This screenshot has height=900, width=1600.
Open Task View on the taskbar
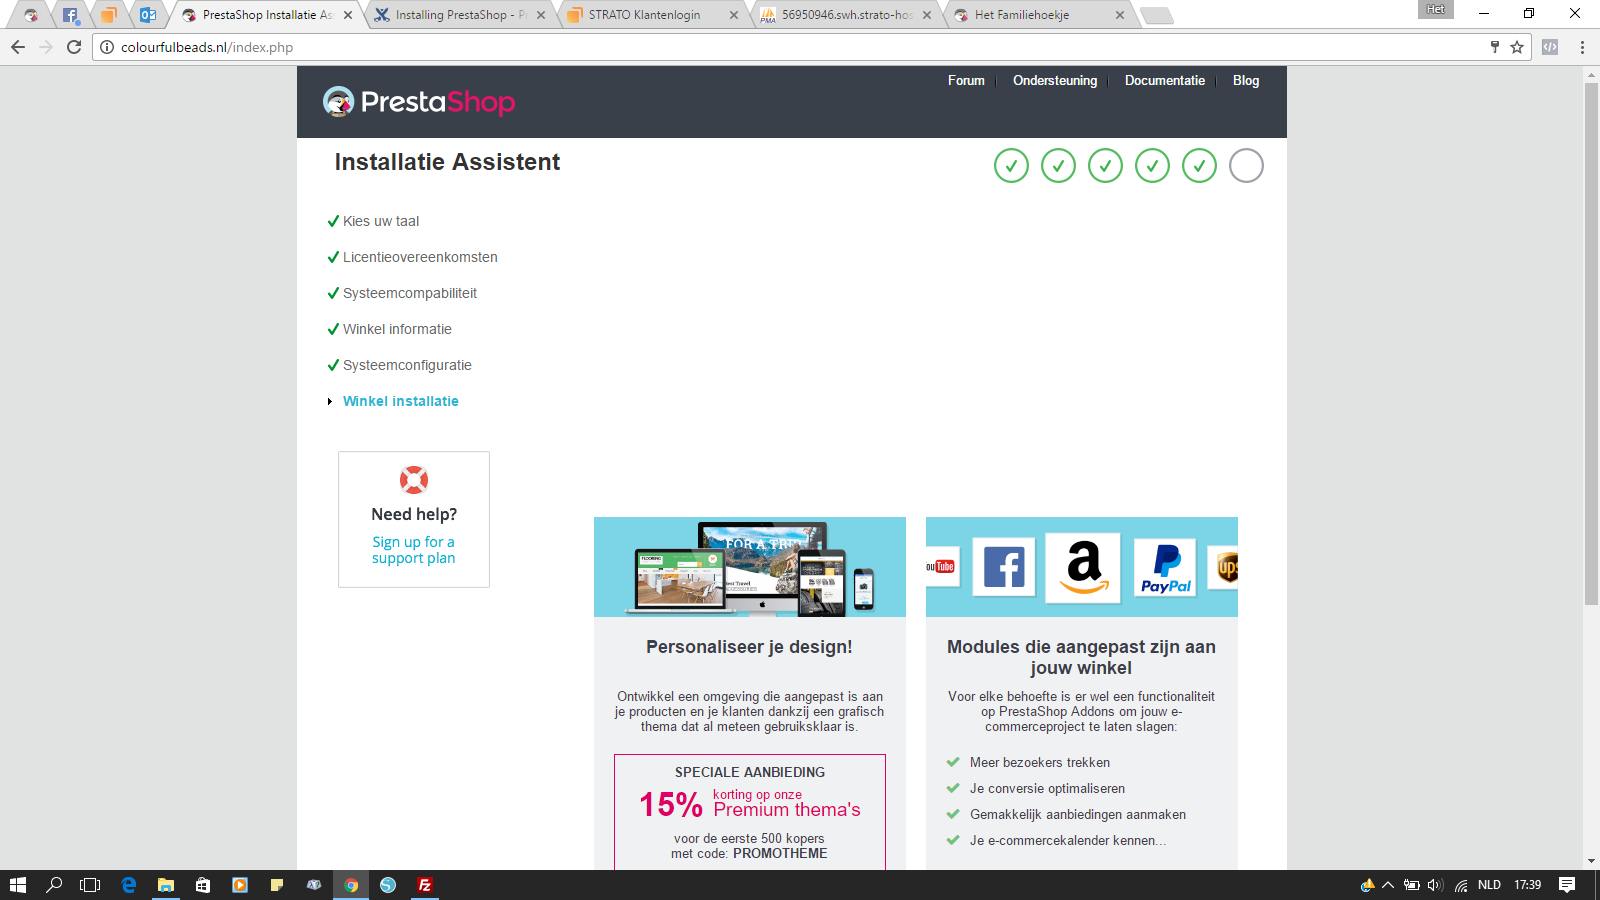(90, 885)
